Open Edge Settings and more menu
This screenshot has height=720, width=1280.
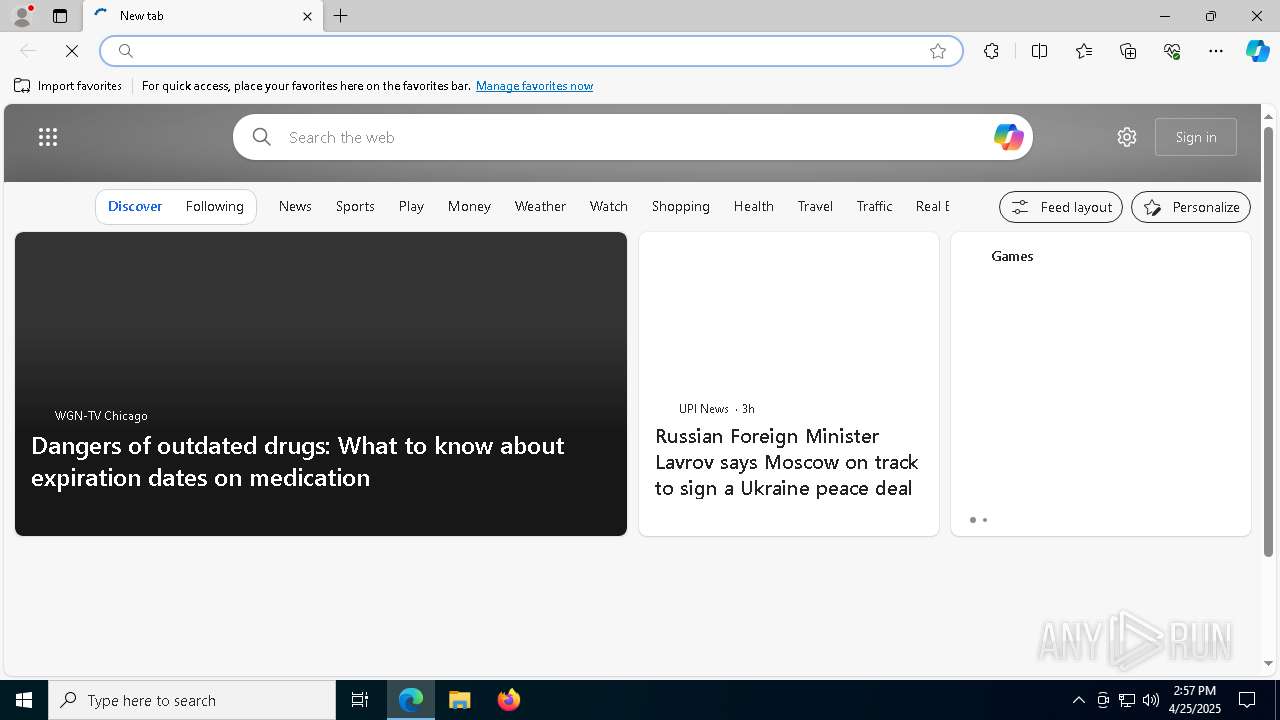pos(1216,51)
